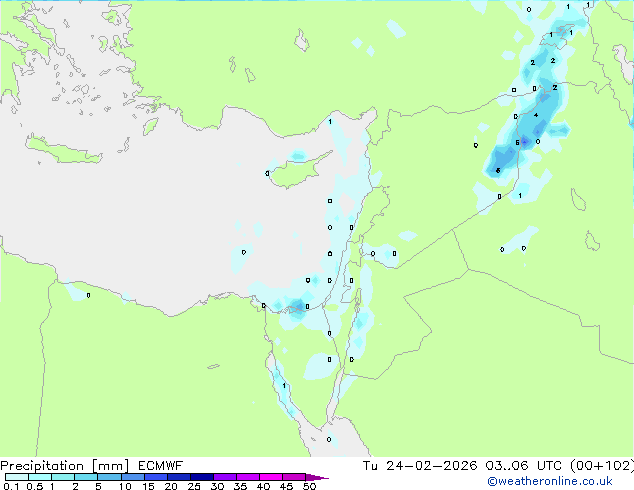The image size is (634, 490).
Task: Click the 0.5–1 mm legend color box
Action: (40, 477)
